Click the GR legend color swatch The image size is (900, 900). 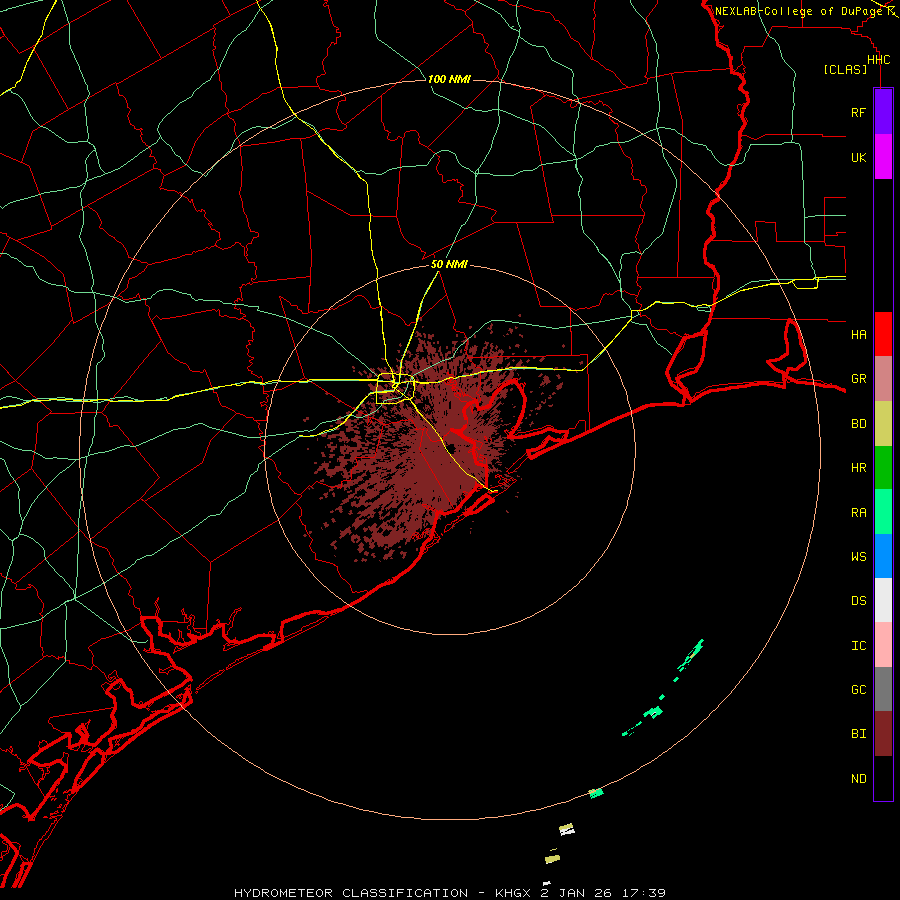(883, 379)
